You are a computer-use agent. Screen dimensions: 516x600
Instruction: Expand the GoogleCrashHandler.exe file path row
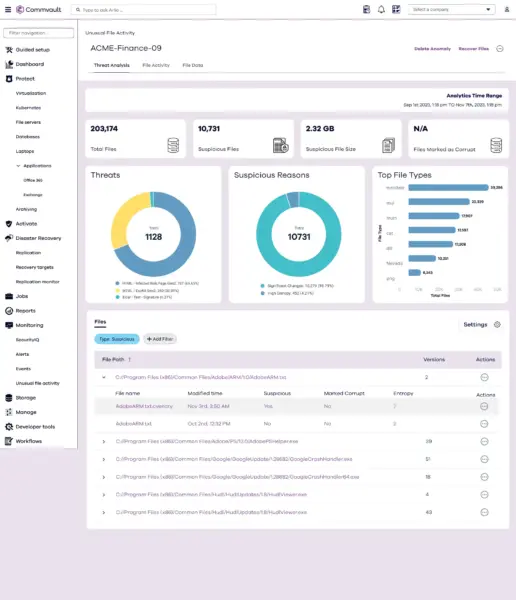pyautogui.click(x=104, y=459)
